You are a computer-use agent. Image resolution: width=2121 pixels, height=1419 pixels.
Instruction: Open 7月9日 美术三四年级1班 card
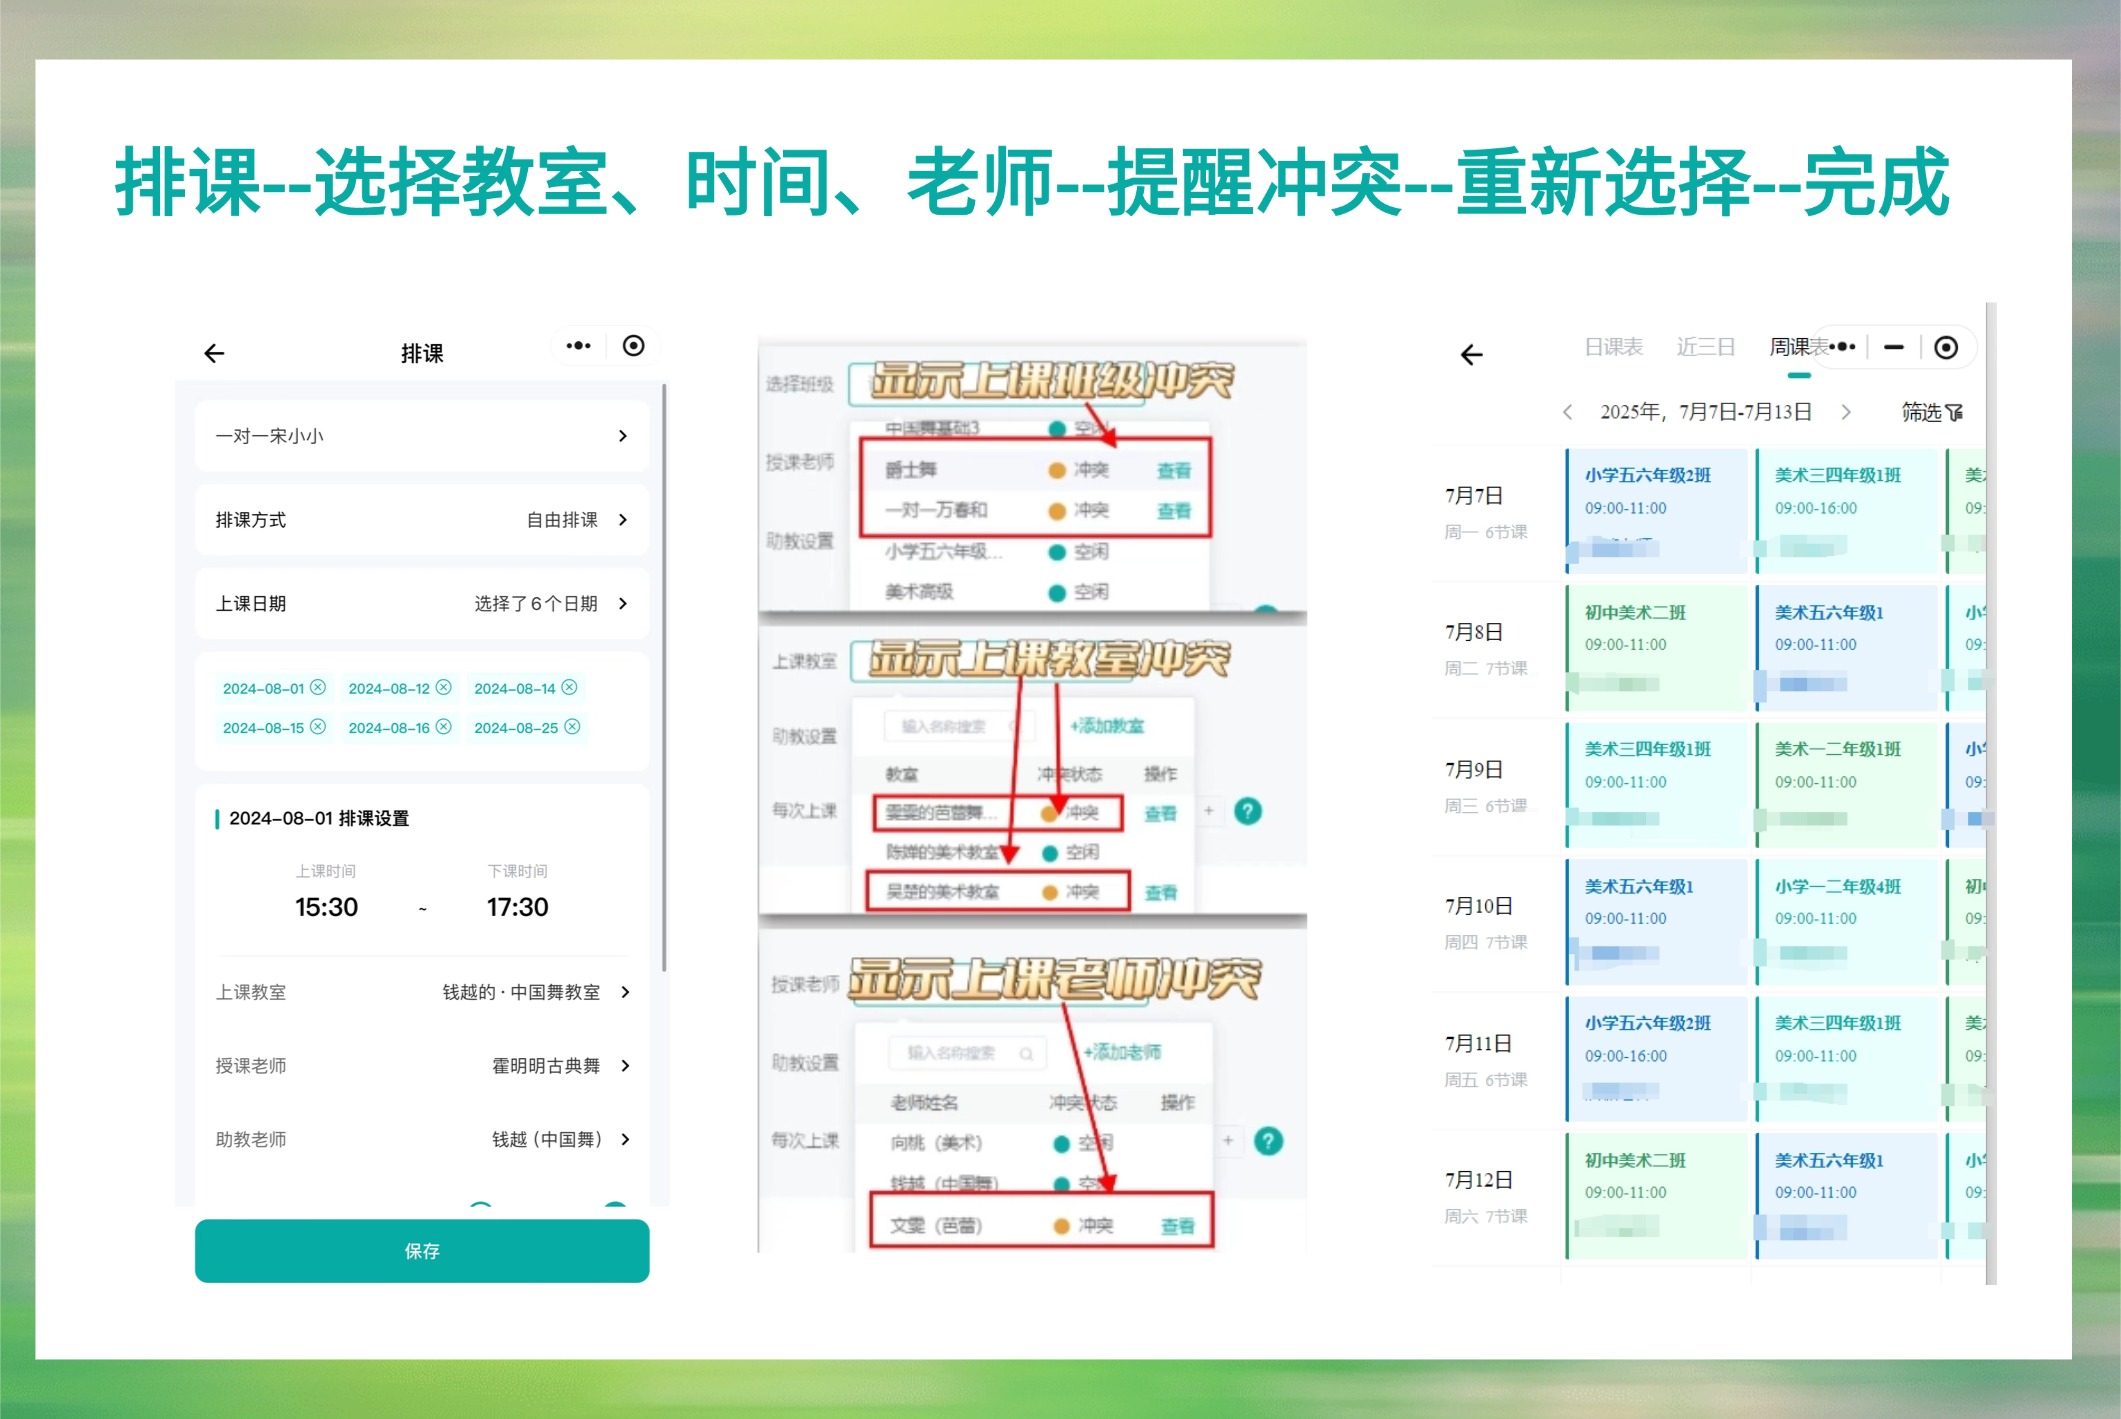pos(1656,785)
